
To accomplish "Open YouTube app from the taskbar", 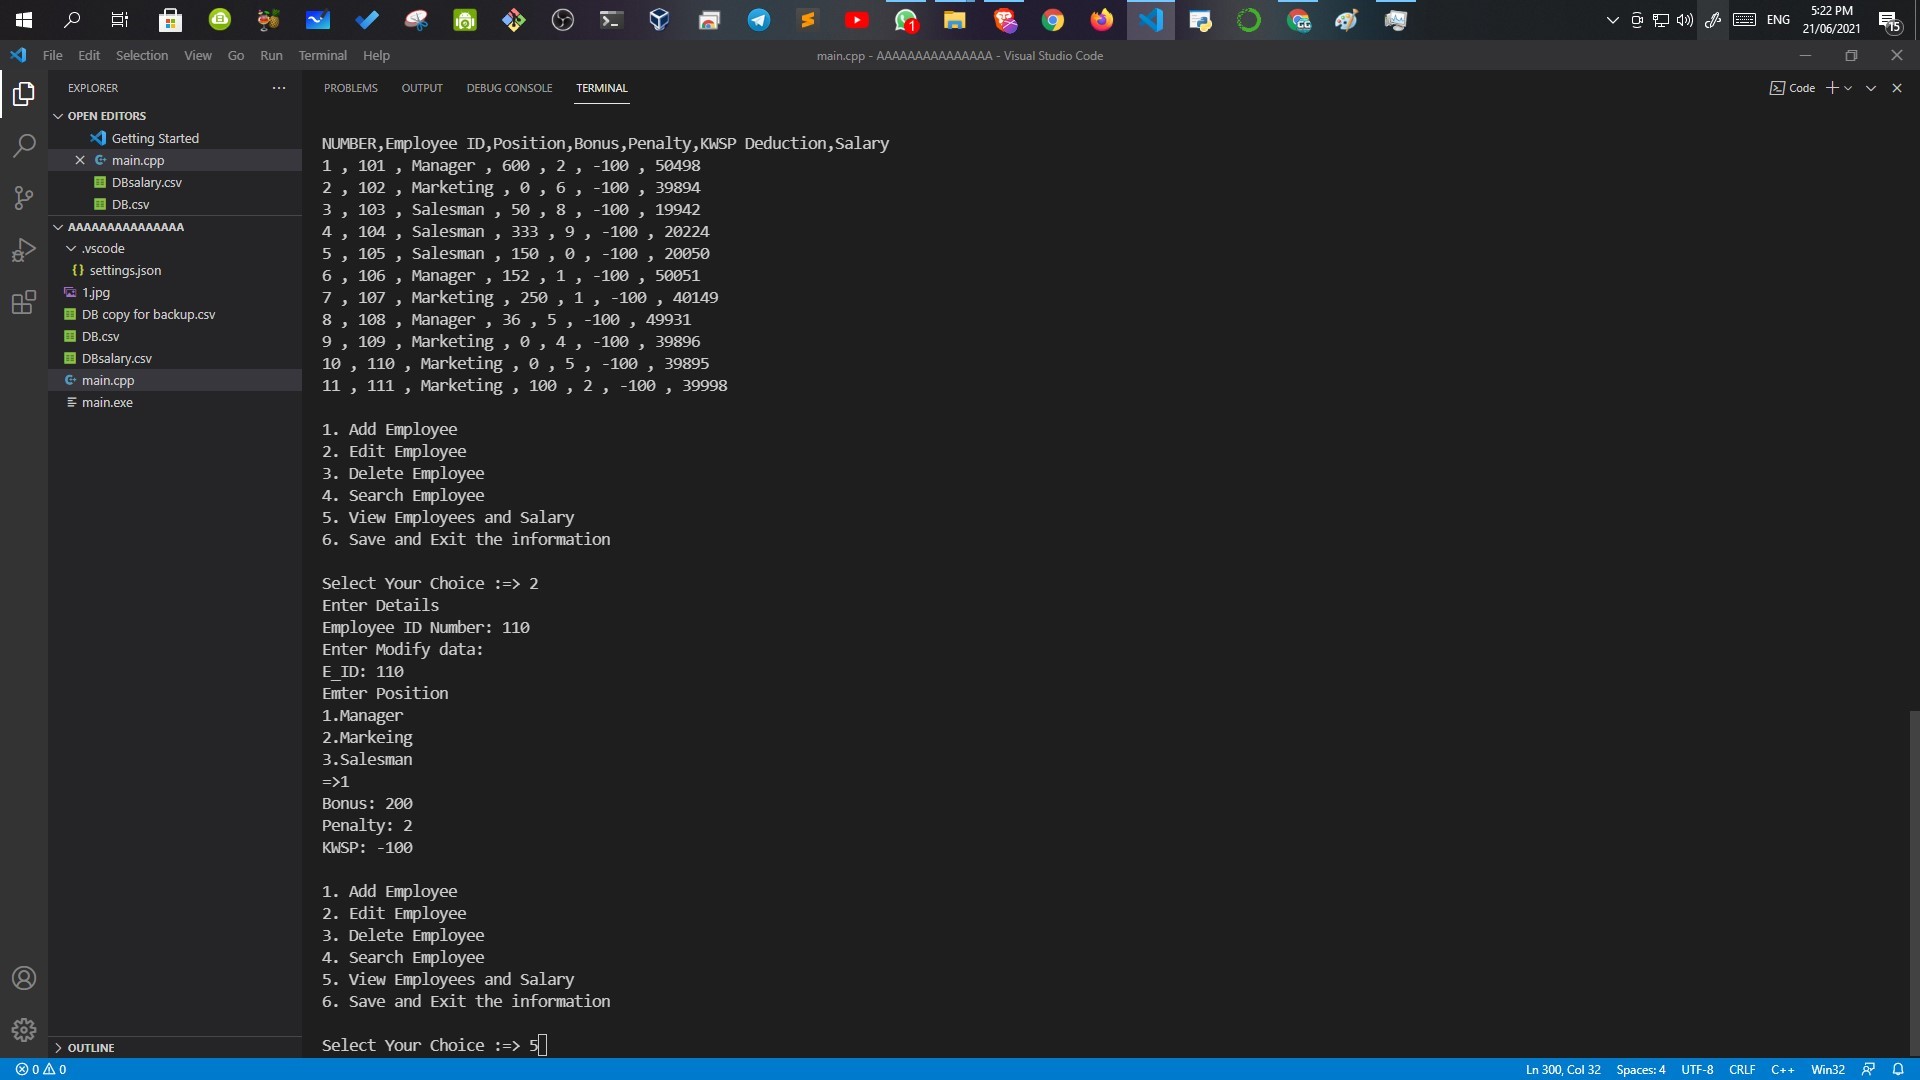I will click(857, 20).
